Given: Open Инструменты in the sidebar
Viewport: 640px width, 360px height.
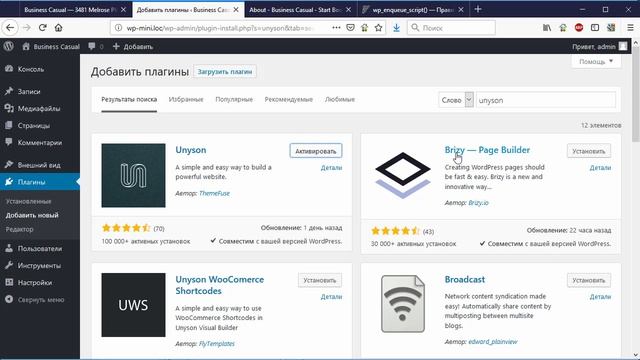Looking at the screenshot, I should tap(40, 266).
